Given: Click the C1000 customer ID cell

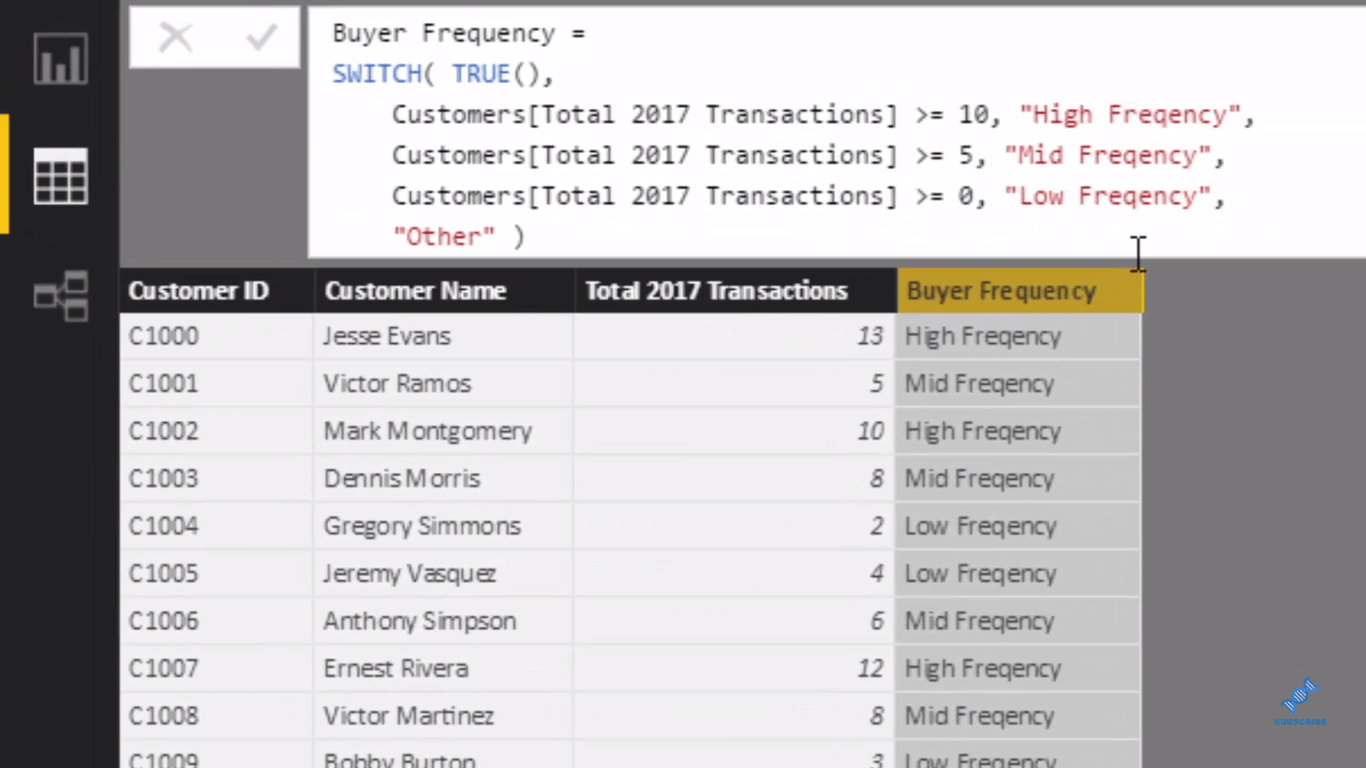Looking at the screenshot, I should click(x=217, y=336).
